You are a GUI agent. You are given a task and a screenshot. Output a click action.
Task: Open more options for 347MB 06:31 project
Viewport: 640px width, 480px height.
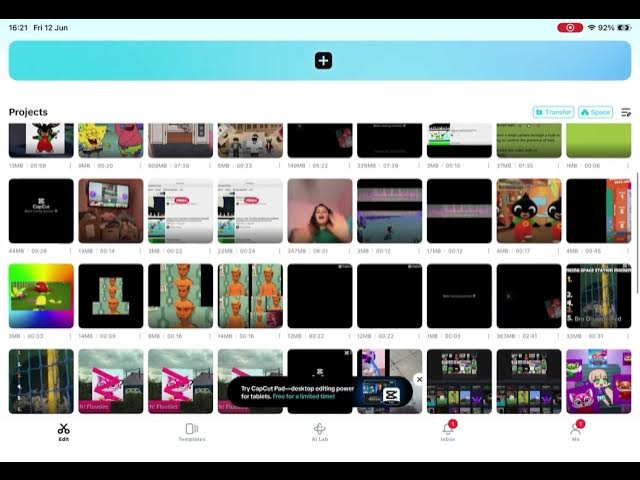[x=349, y=251]
